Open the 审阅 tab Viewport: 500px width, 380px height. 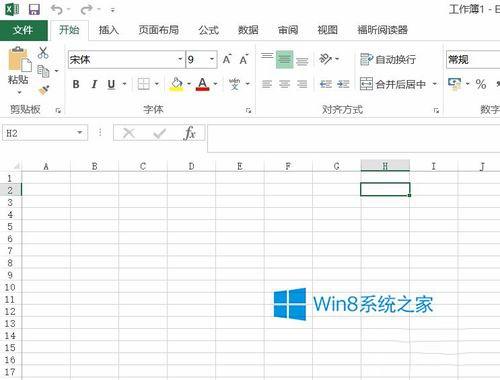pyautogui.click(x=288, y=30)
